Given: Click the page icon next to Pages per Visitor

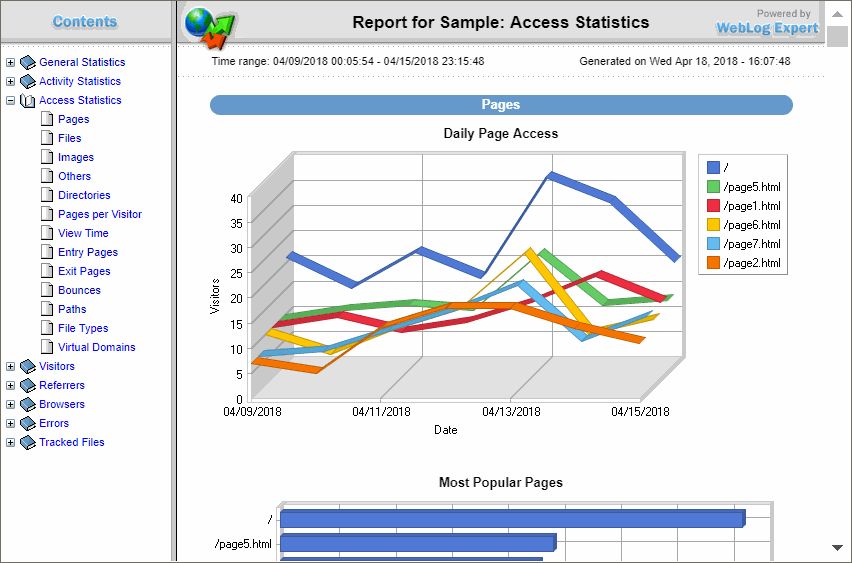Looking at the screenshot, I should [x=48, y=214].
